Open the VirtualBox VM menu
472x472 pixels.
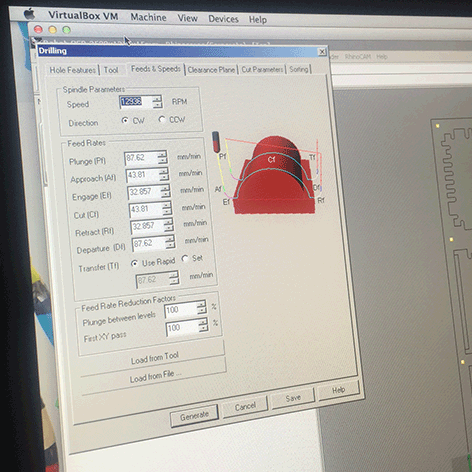(83, 16)
